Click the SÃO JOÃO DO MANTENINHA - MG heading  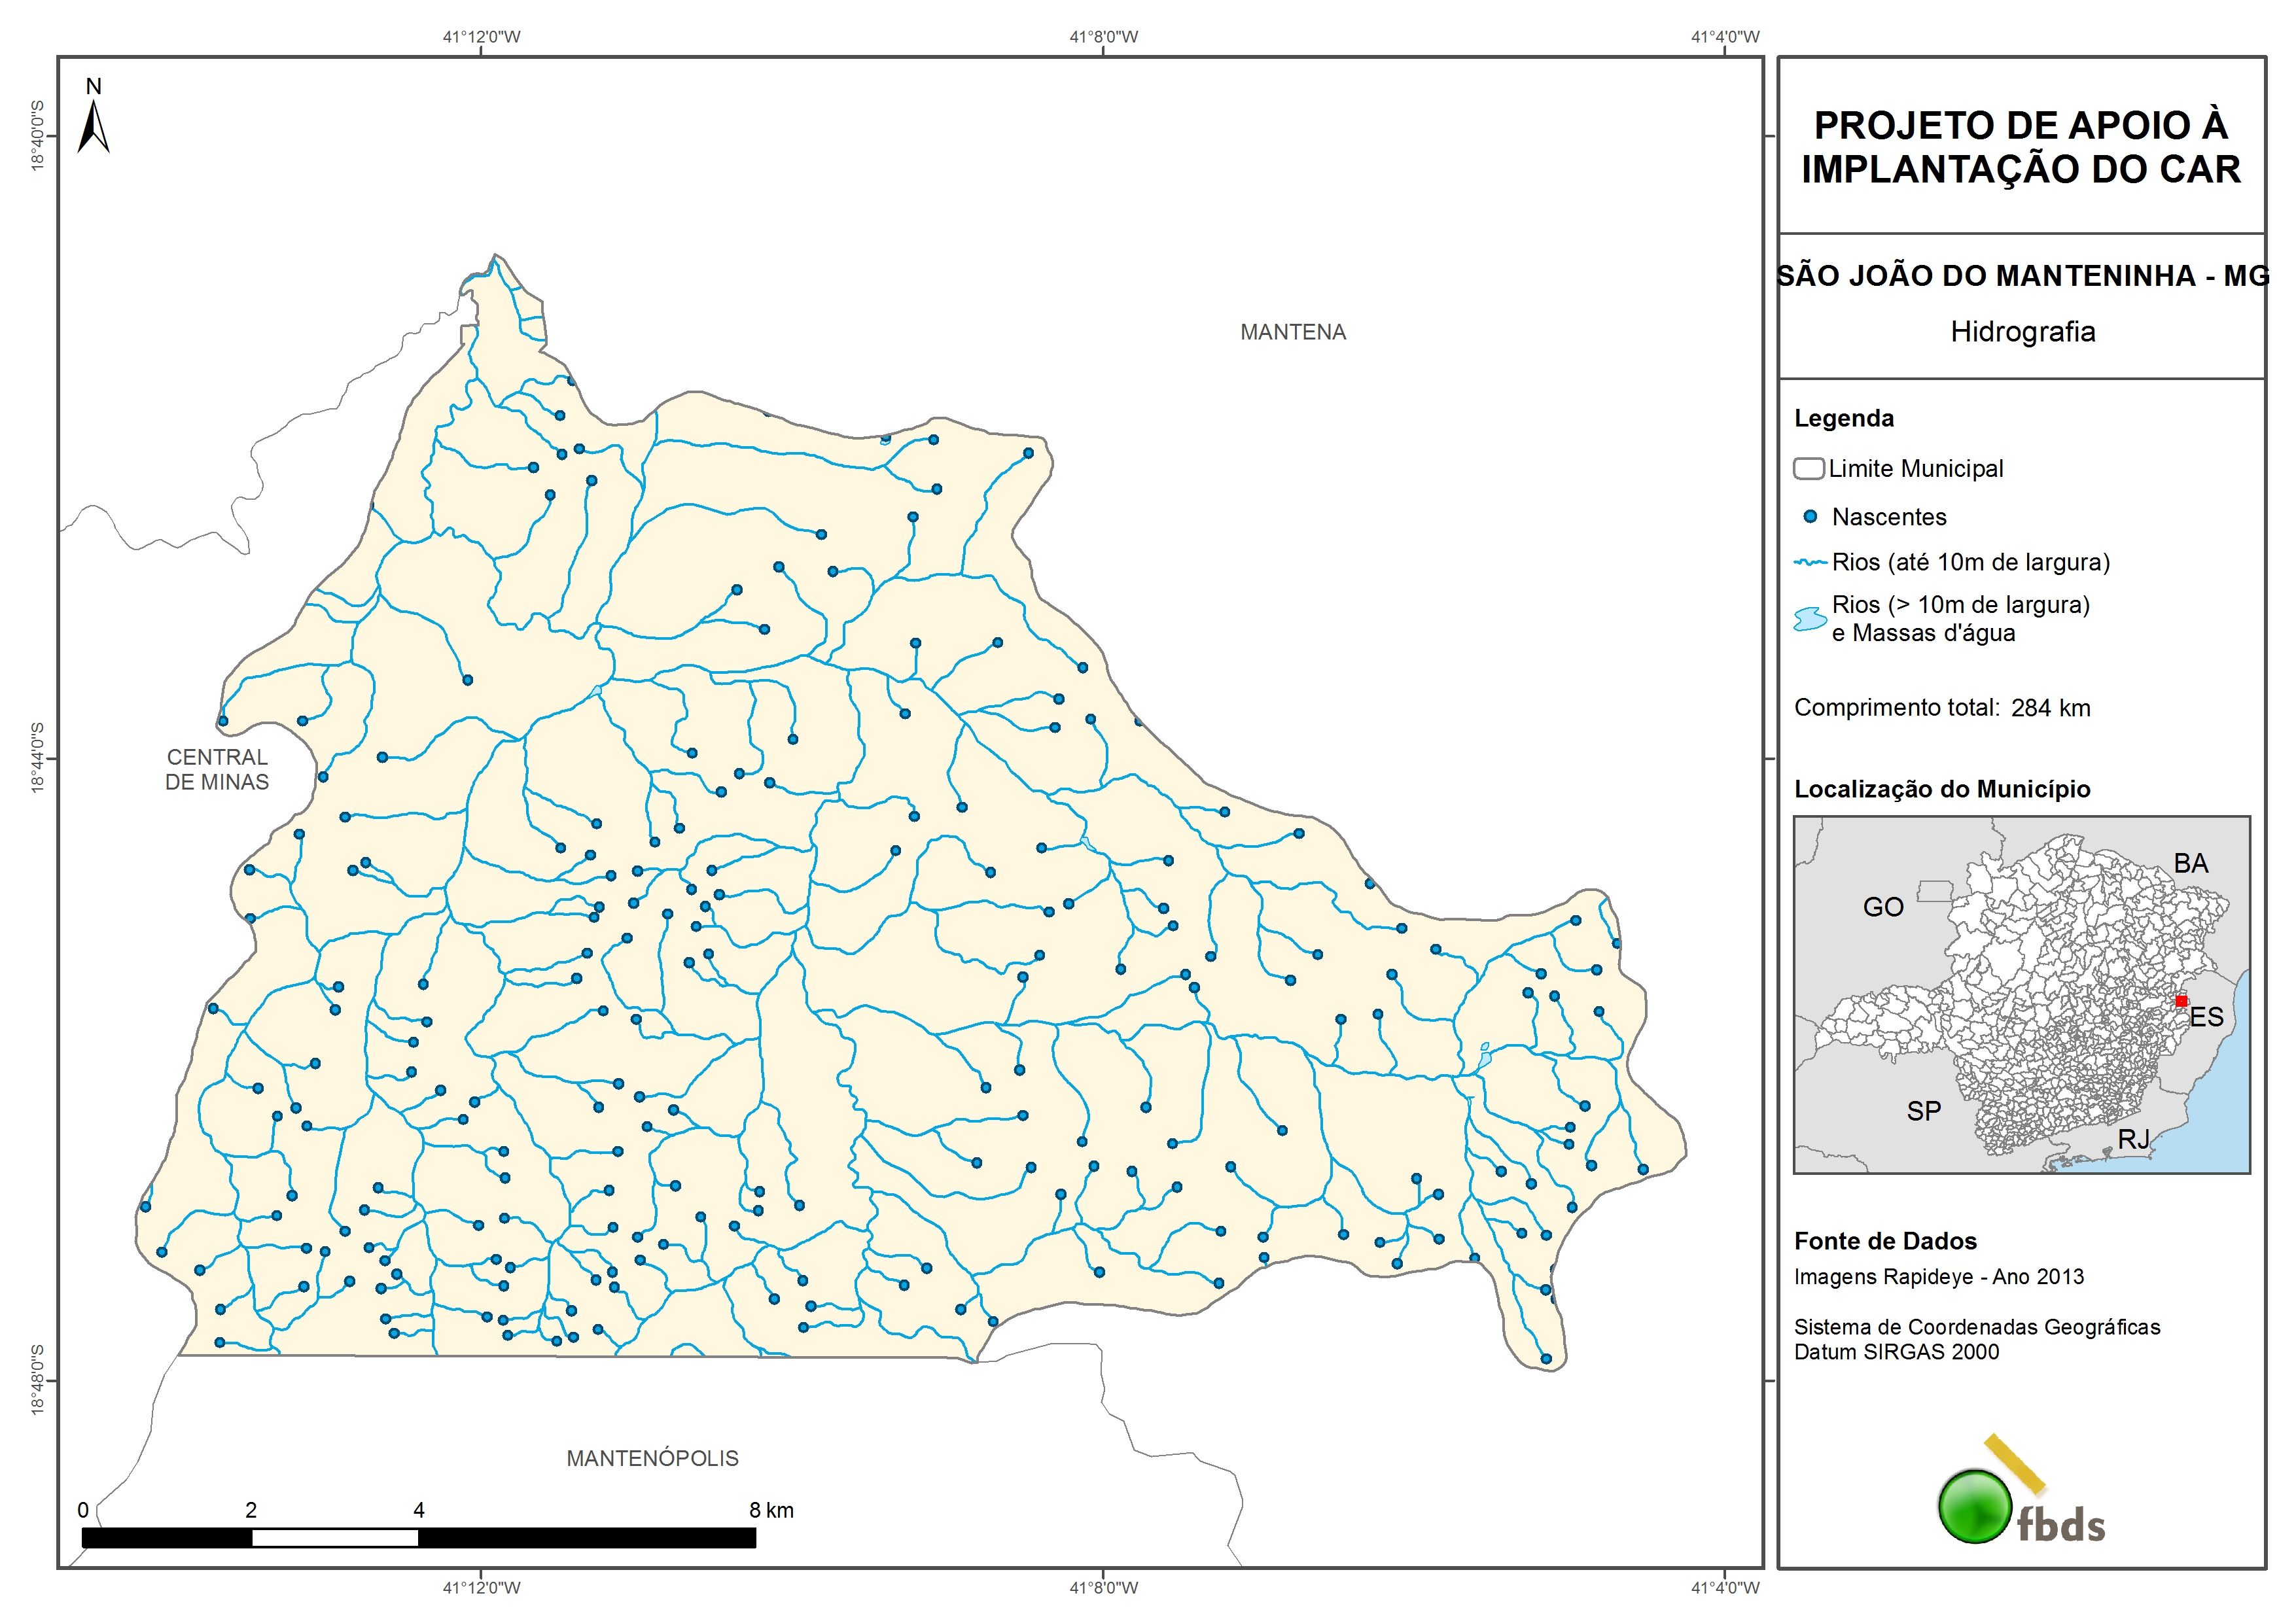[2022, 276]
